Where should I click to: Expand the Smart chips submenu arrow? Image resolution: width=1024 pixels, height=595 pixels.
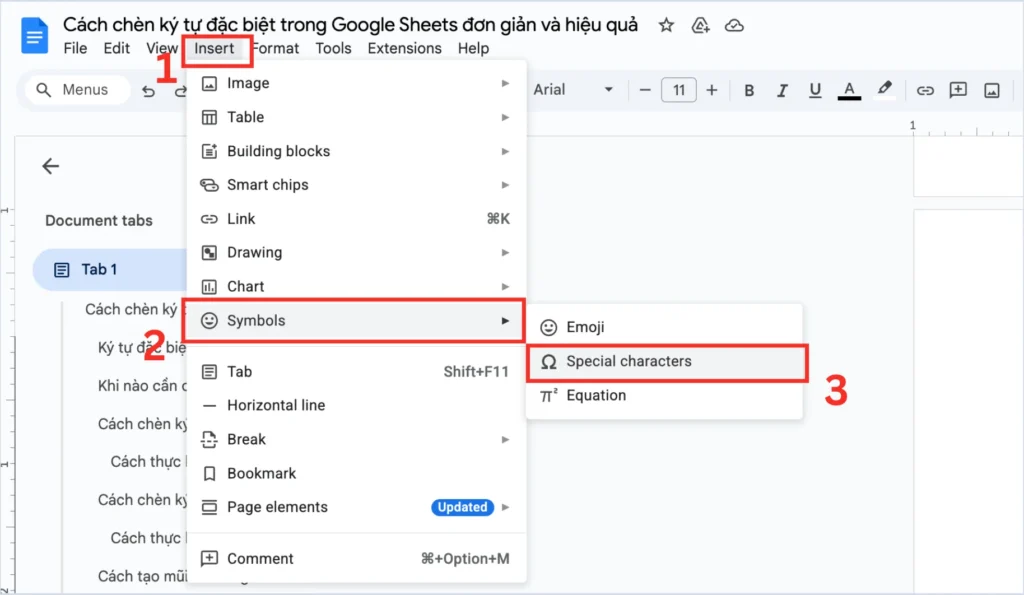point(505,185)
